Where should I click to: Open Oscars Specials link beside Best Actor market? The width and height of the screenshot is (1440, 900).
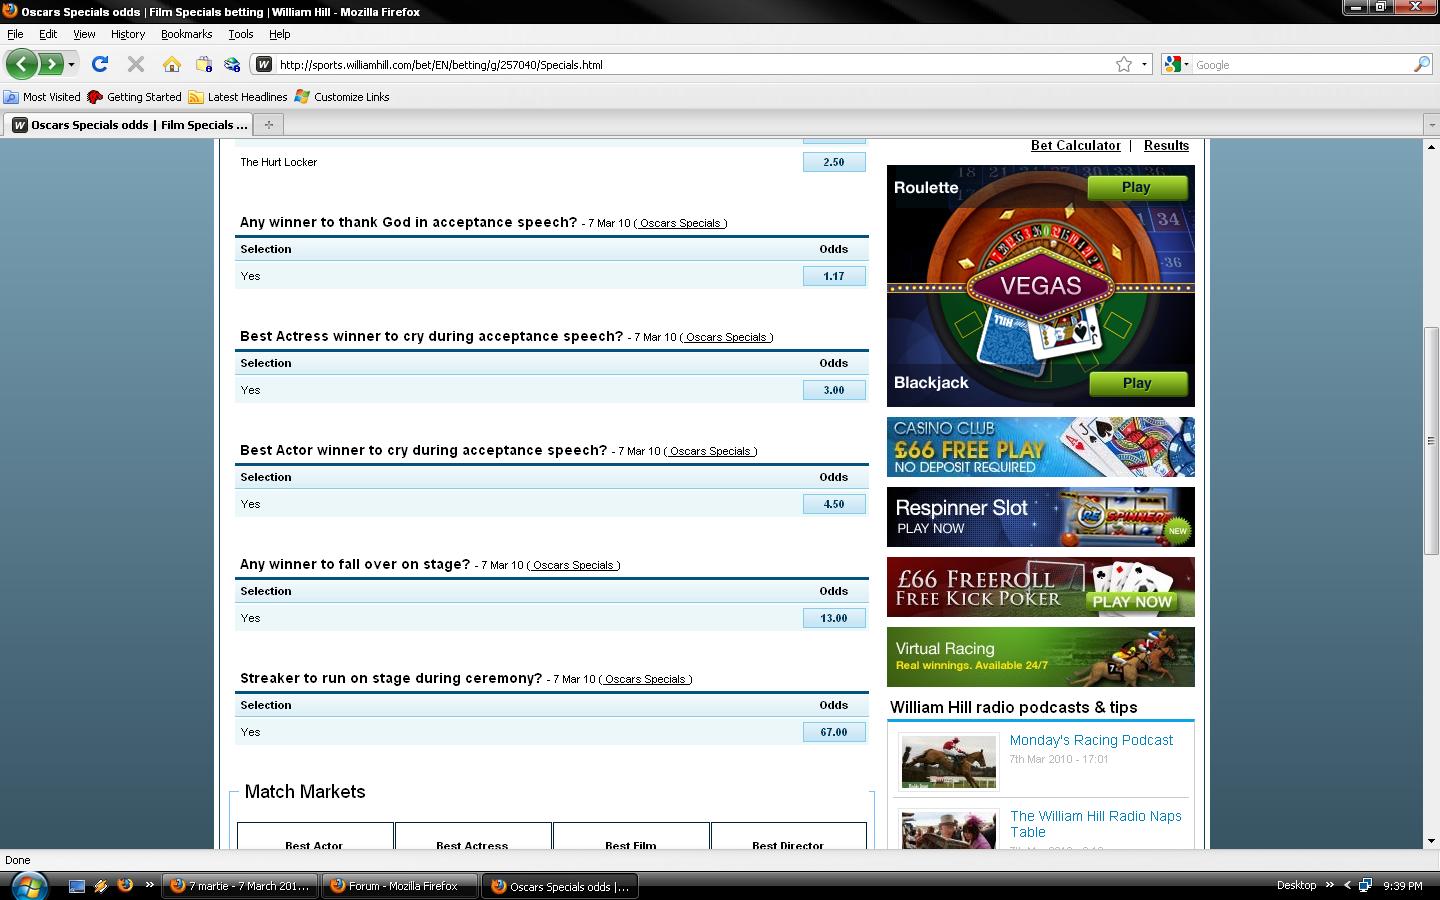(x=710, y=451)
